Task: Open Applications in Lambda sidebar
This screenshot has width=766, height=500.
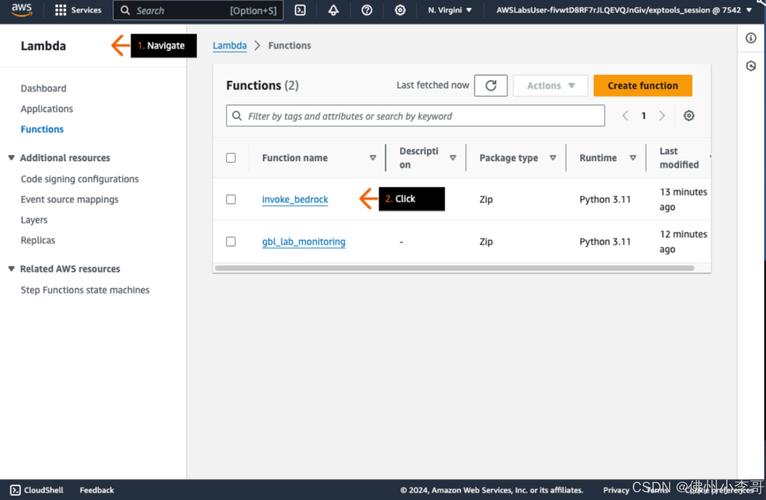Action: pos(46,109)
